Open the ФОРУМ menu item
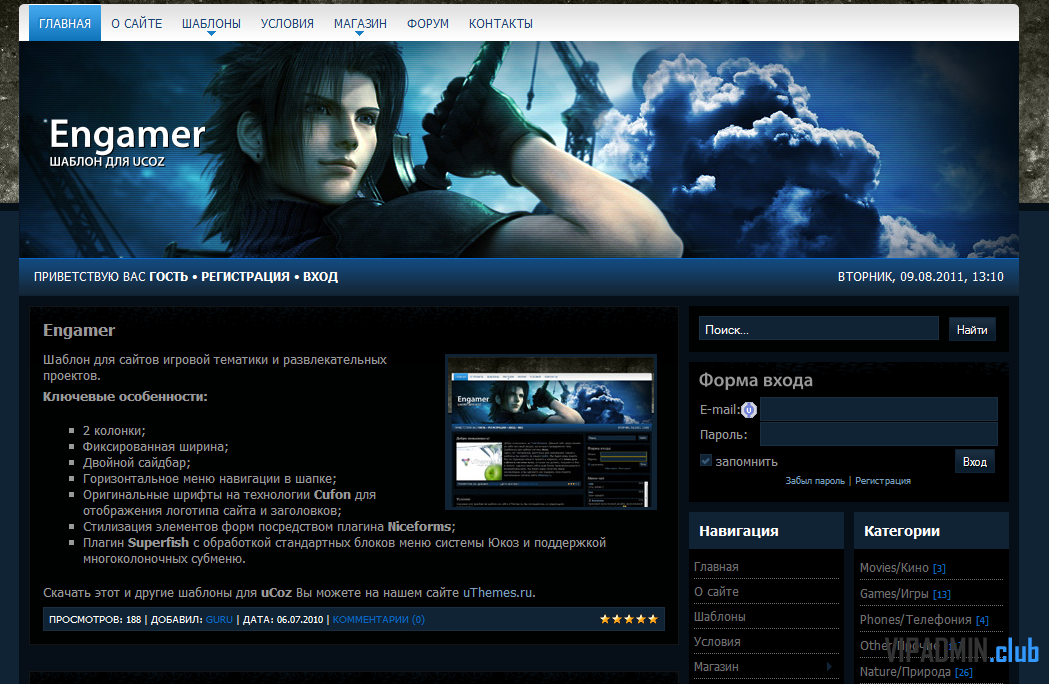This screenshot has height=684, width=1049. pos(427,23)
